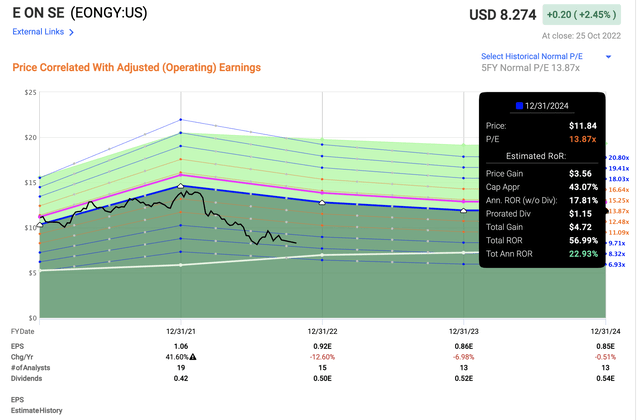Click the white triangle marker at 12/31/23
This screenshot has height=420, width=640.
[463, 211]
